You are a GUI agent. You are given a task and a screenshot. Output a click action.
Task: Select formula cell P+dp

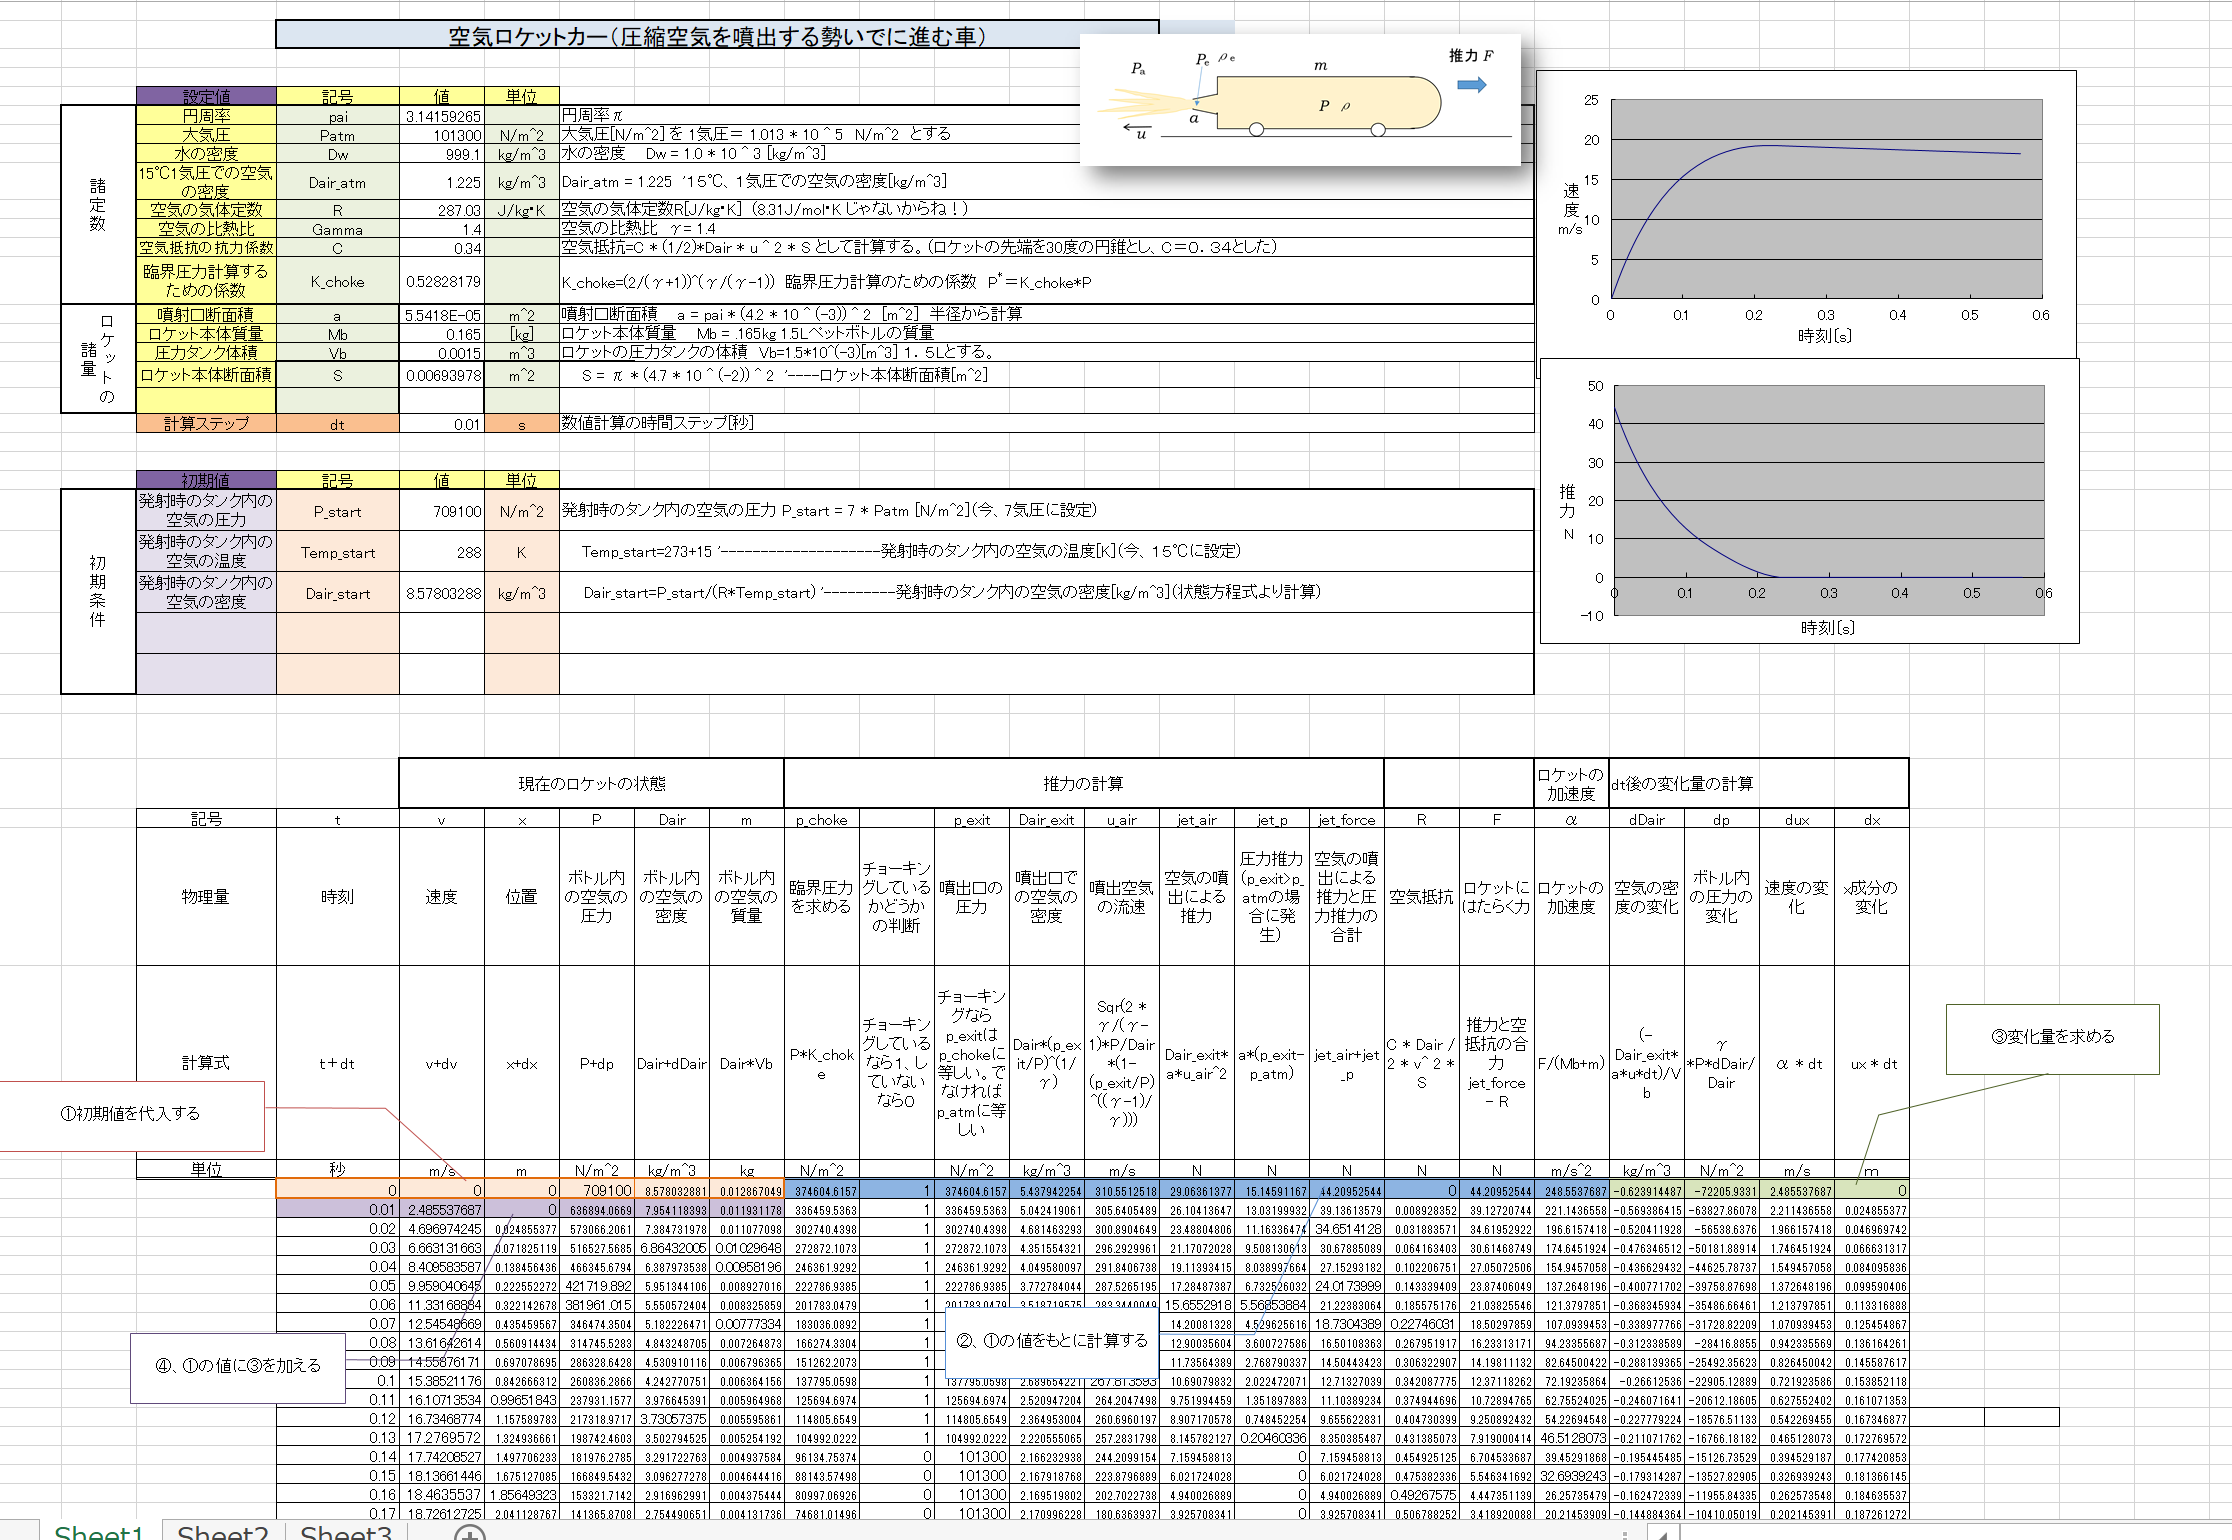pos(597,1063)
